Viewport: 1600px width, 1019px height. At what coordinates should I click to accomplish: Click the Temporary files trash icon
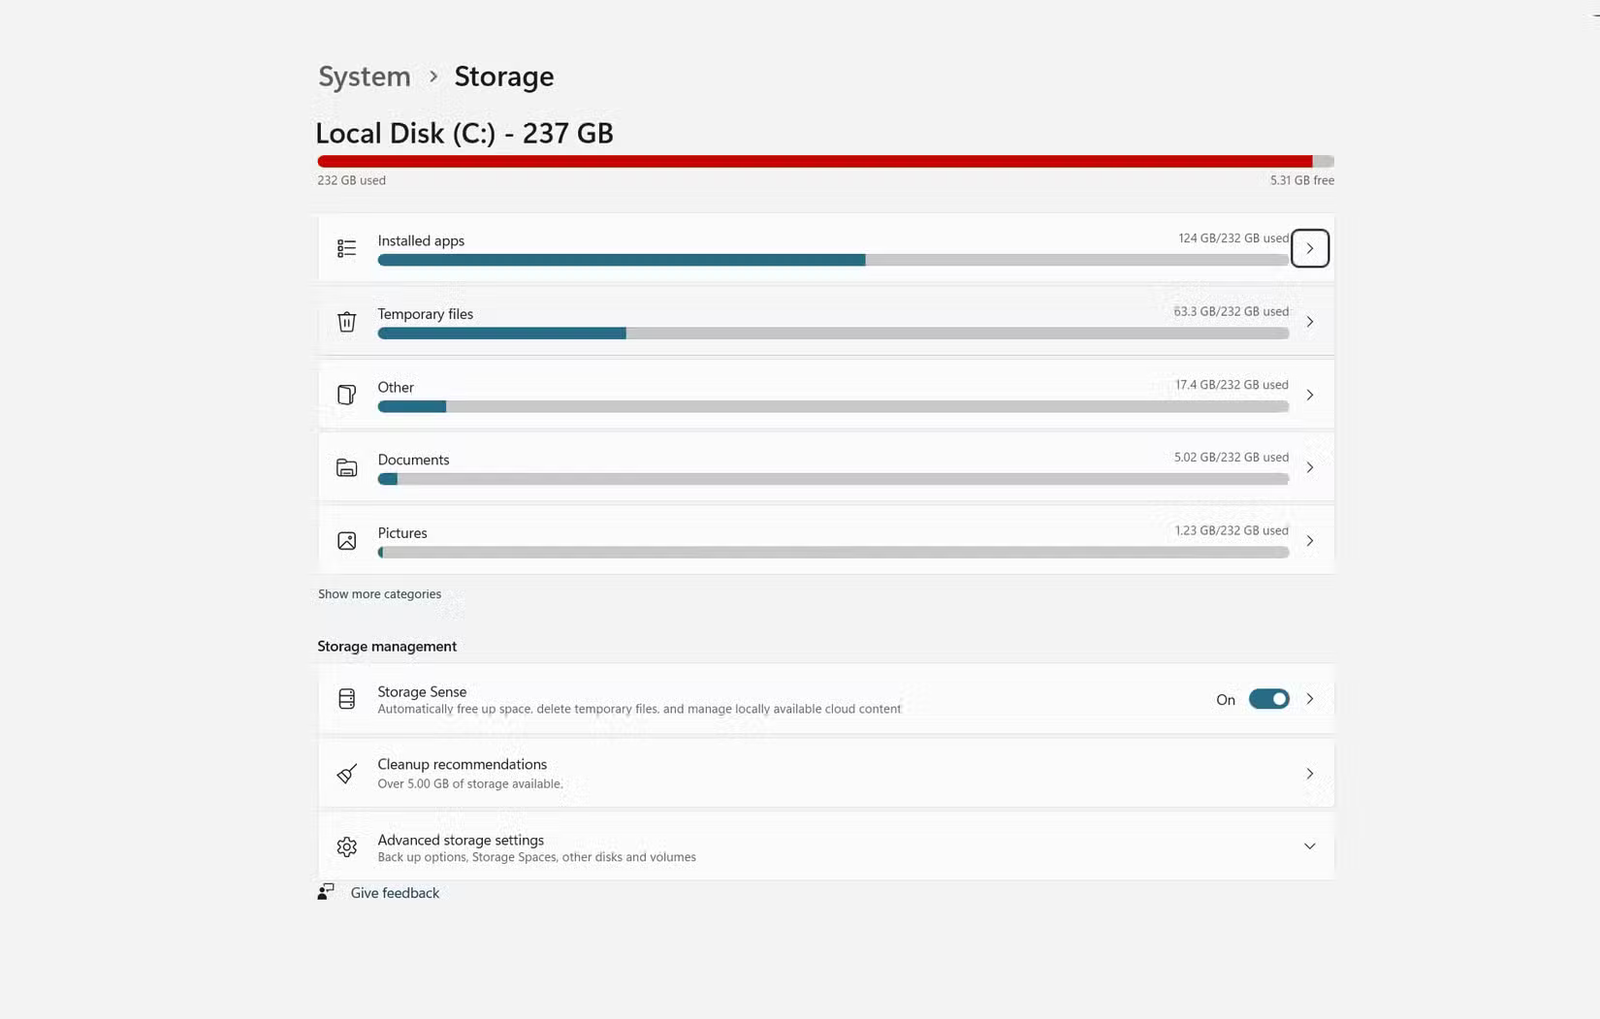pos(347,321)
